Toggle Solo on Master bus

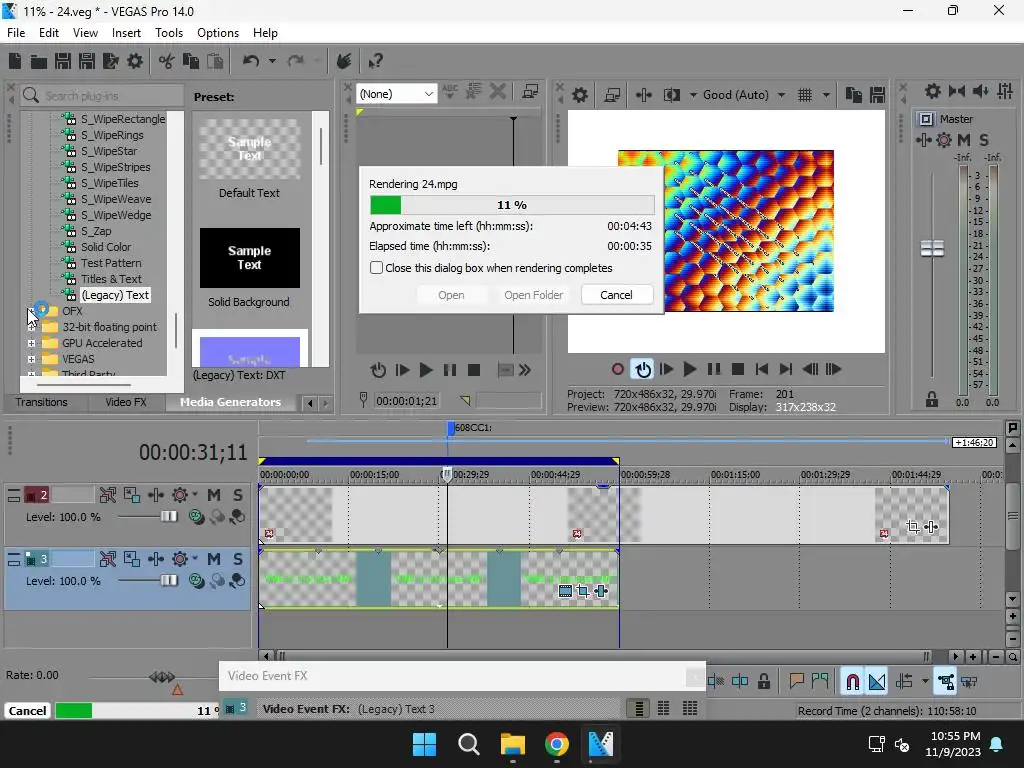tap(984, 140)
